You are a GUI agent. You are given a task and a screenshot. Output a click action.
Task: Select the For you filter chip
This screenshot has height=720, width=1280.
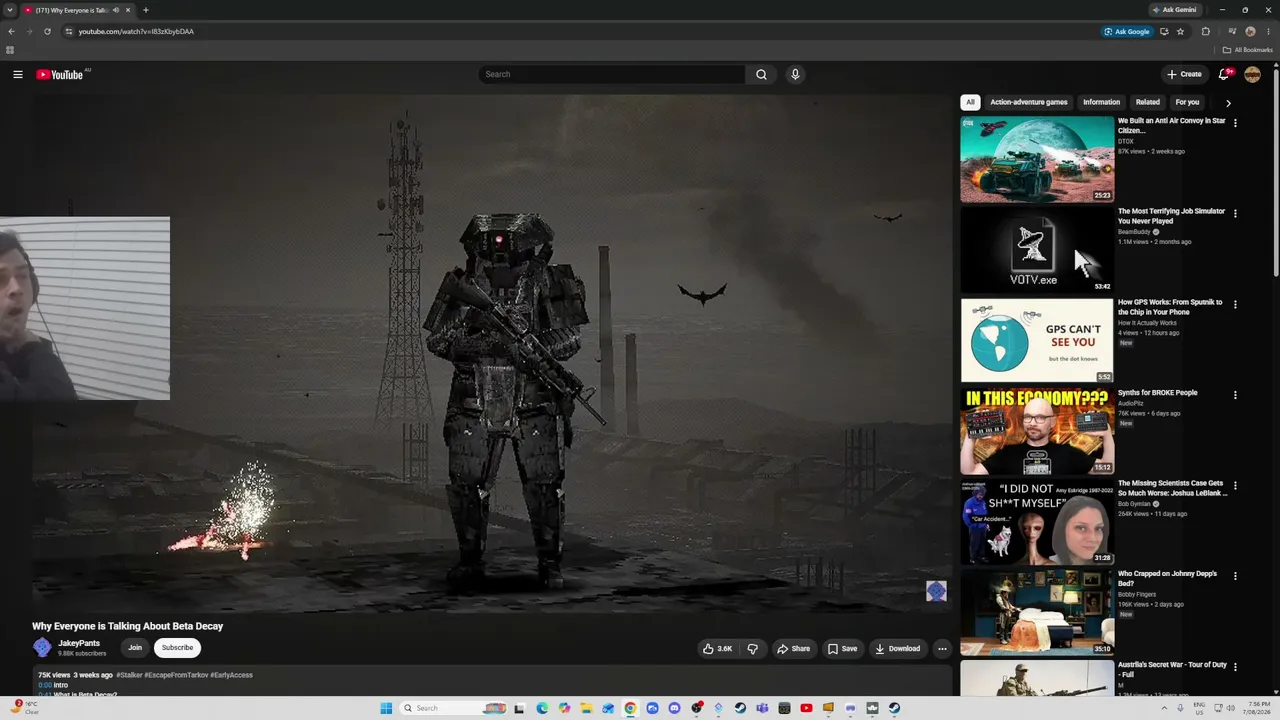(1187, 102)
